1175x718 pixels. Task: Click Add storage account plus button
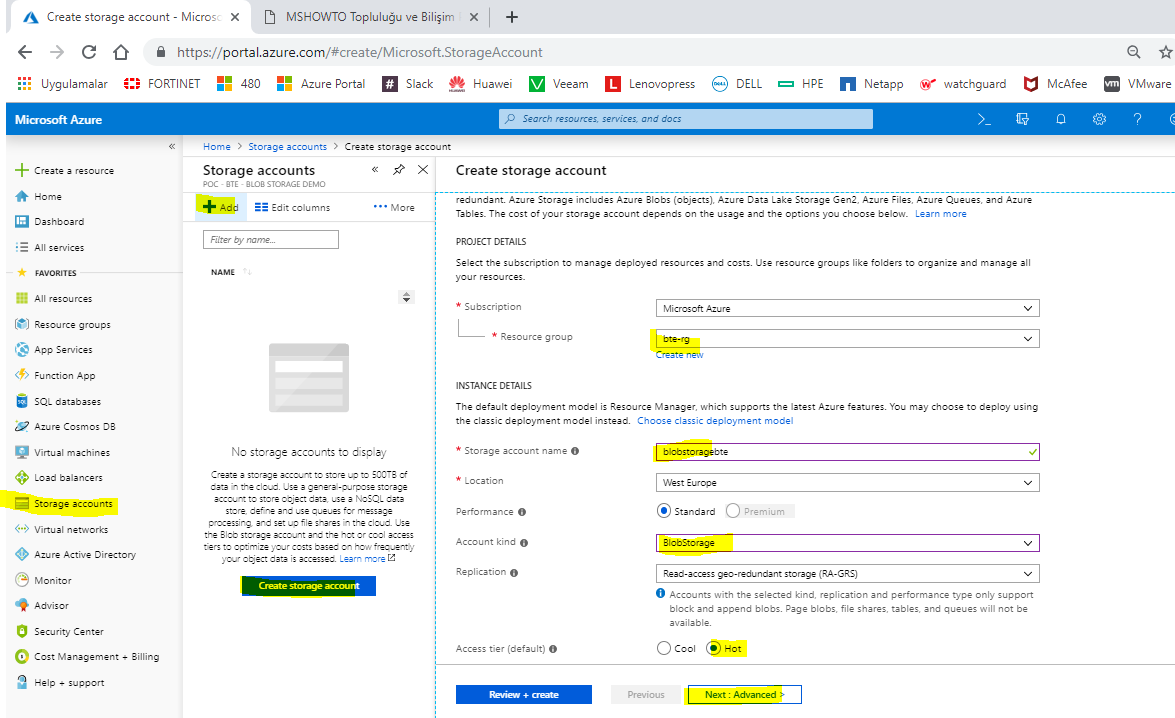click(x=220, y=207)
